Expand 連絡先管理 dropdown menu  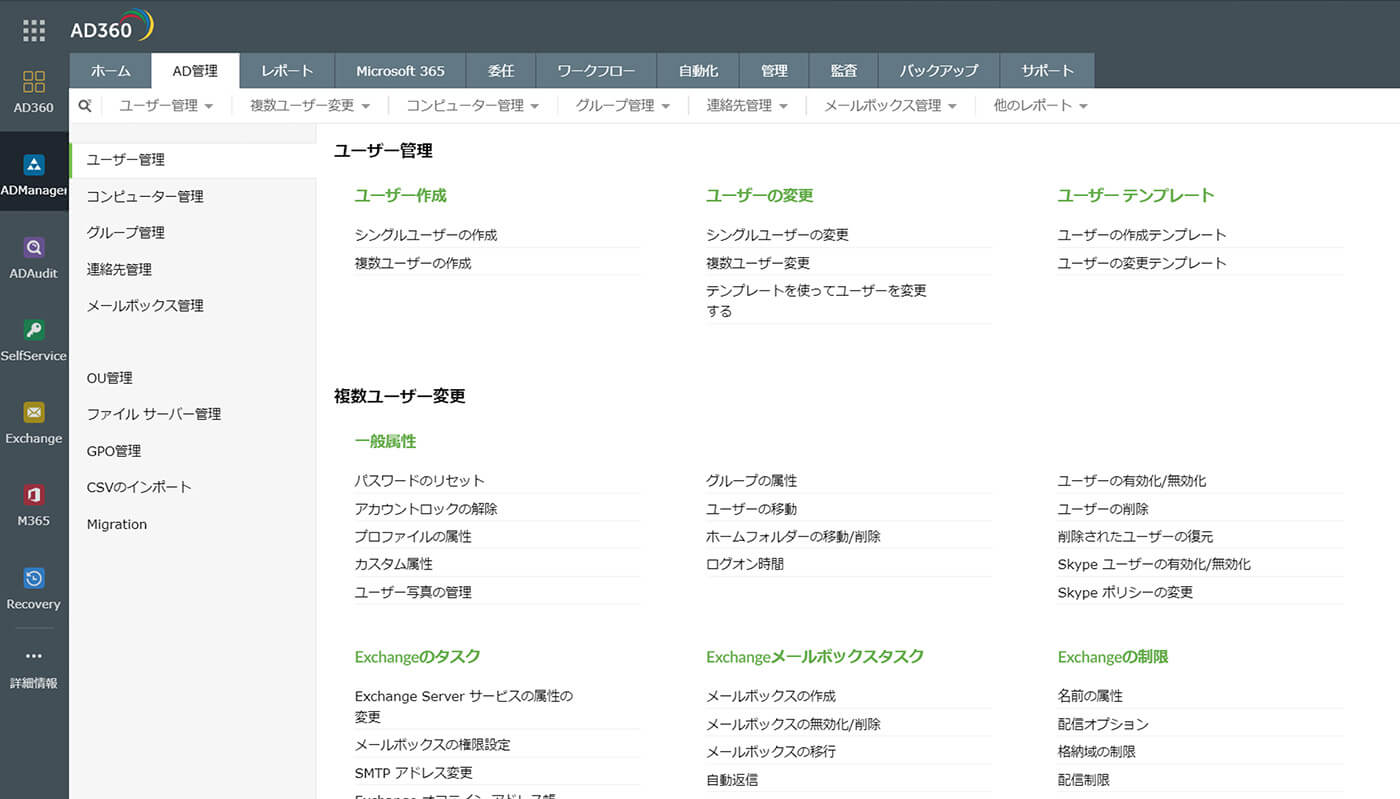pos(747,105)
